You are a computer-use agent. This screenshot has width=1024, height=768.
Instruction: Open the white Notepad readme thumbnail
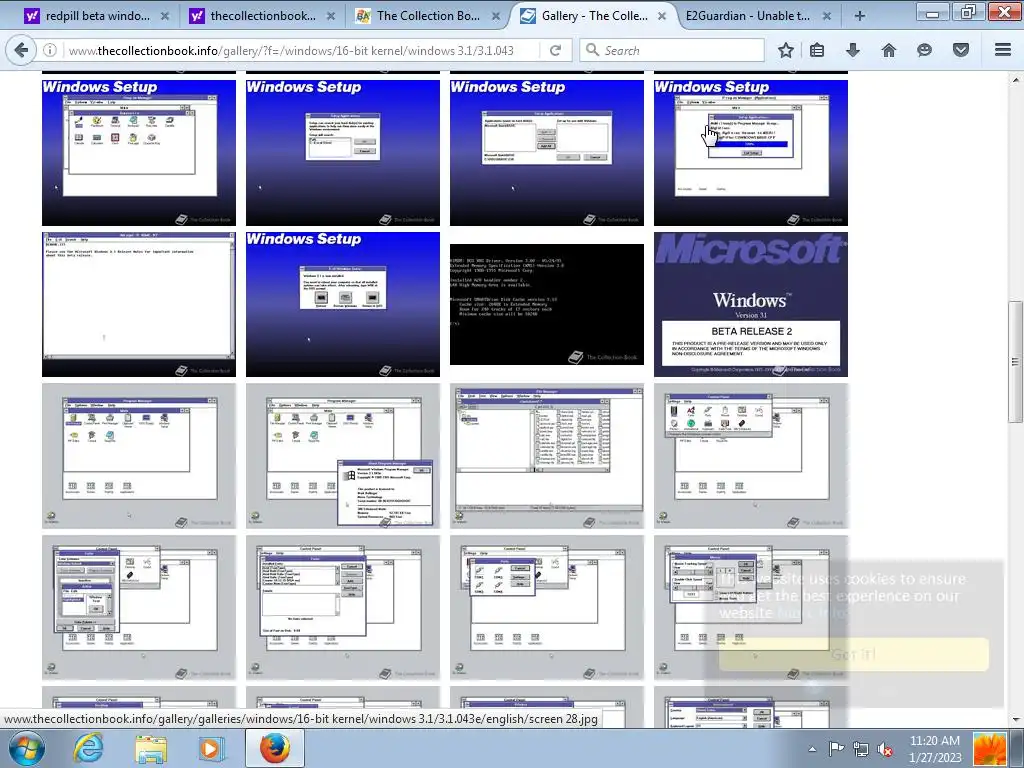coord(139,304)
